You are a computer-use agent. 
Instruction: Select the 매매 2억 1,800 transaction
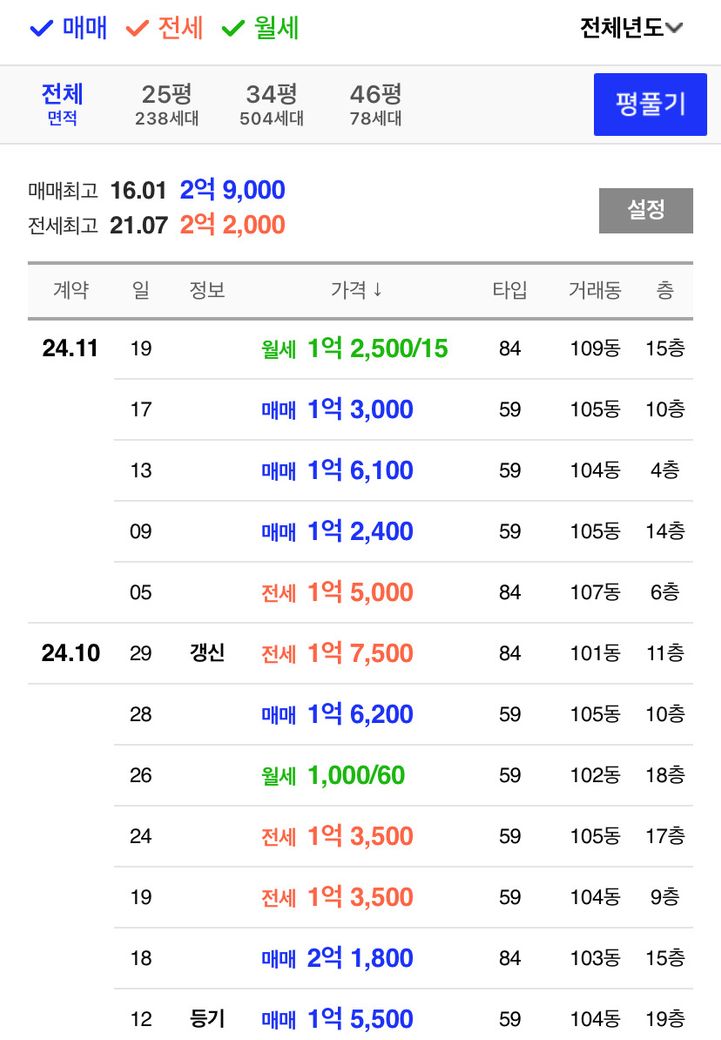click(x=360, y=959)
